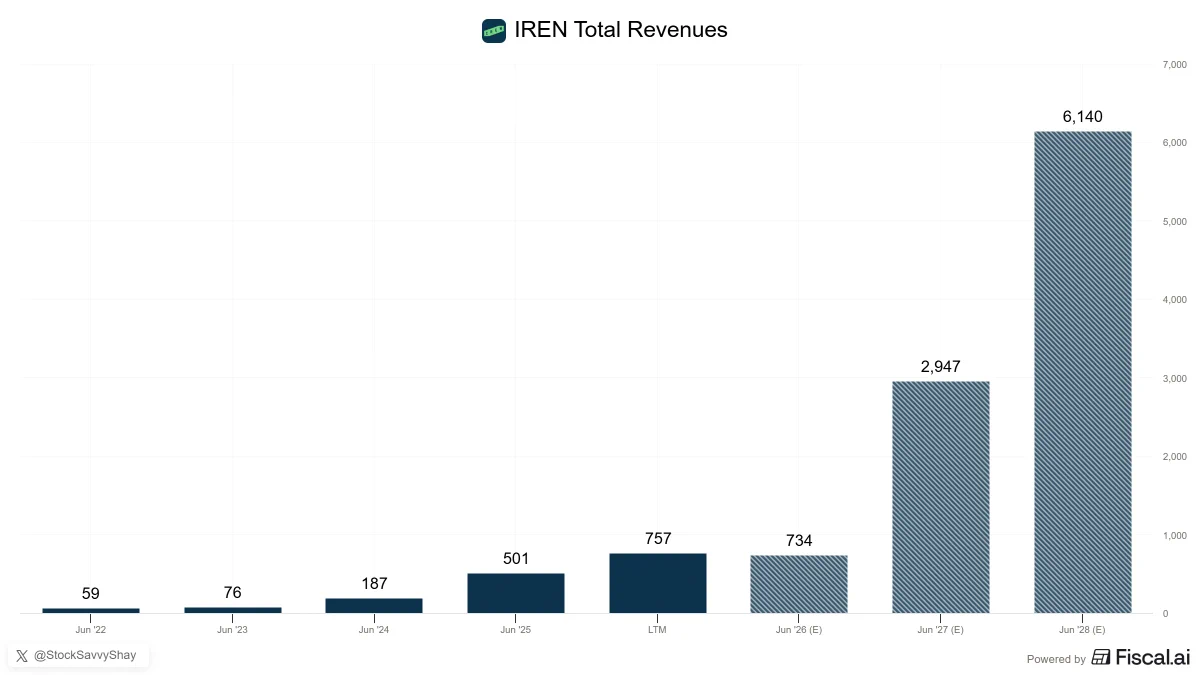Select the hatched Jun '26 (E) bar
The height and width of the screenshot is (675, 1200).
point(799,584)
